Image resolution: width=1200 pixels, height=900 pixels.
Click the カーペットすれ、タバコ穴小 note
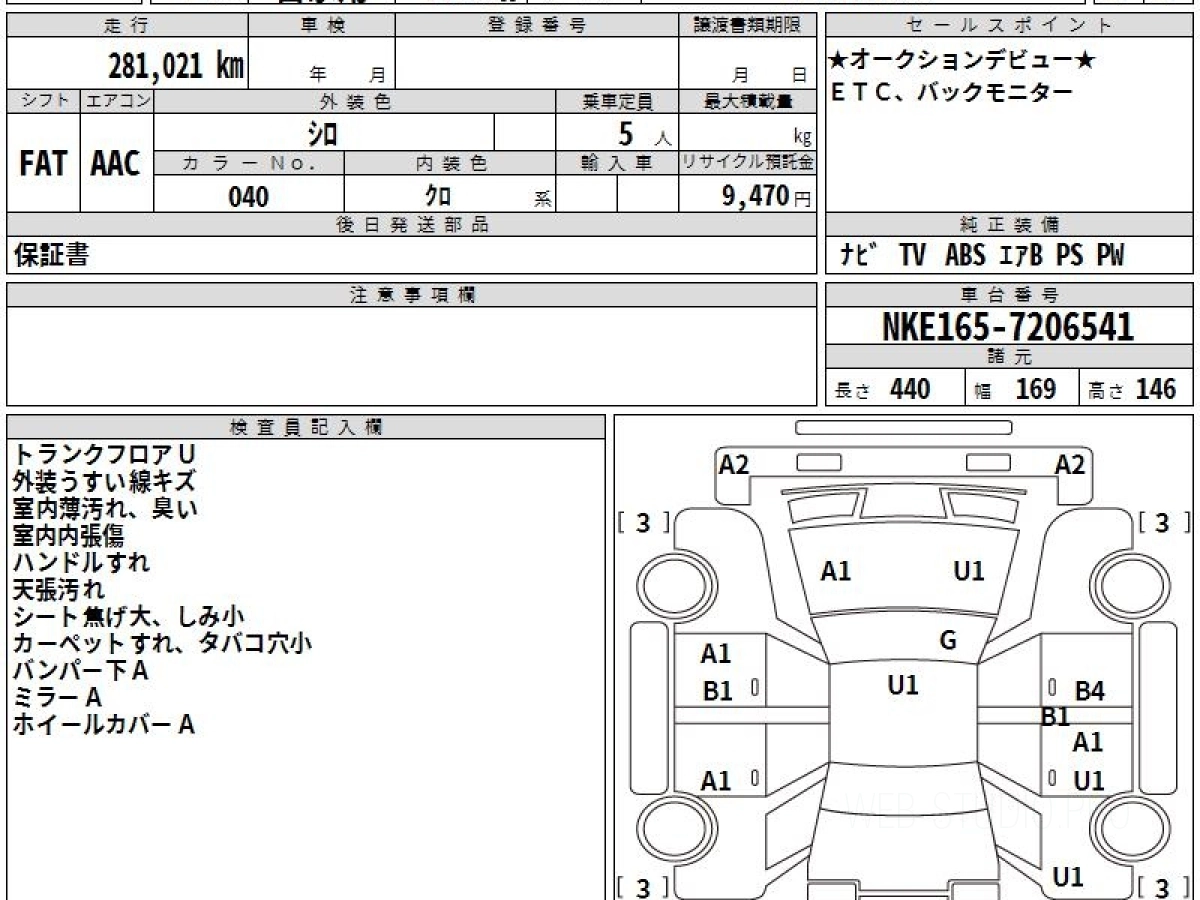pyautogui.click(x=162, y=643)
